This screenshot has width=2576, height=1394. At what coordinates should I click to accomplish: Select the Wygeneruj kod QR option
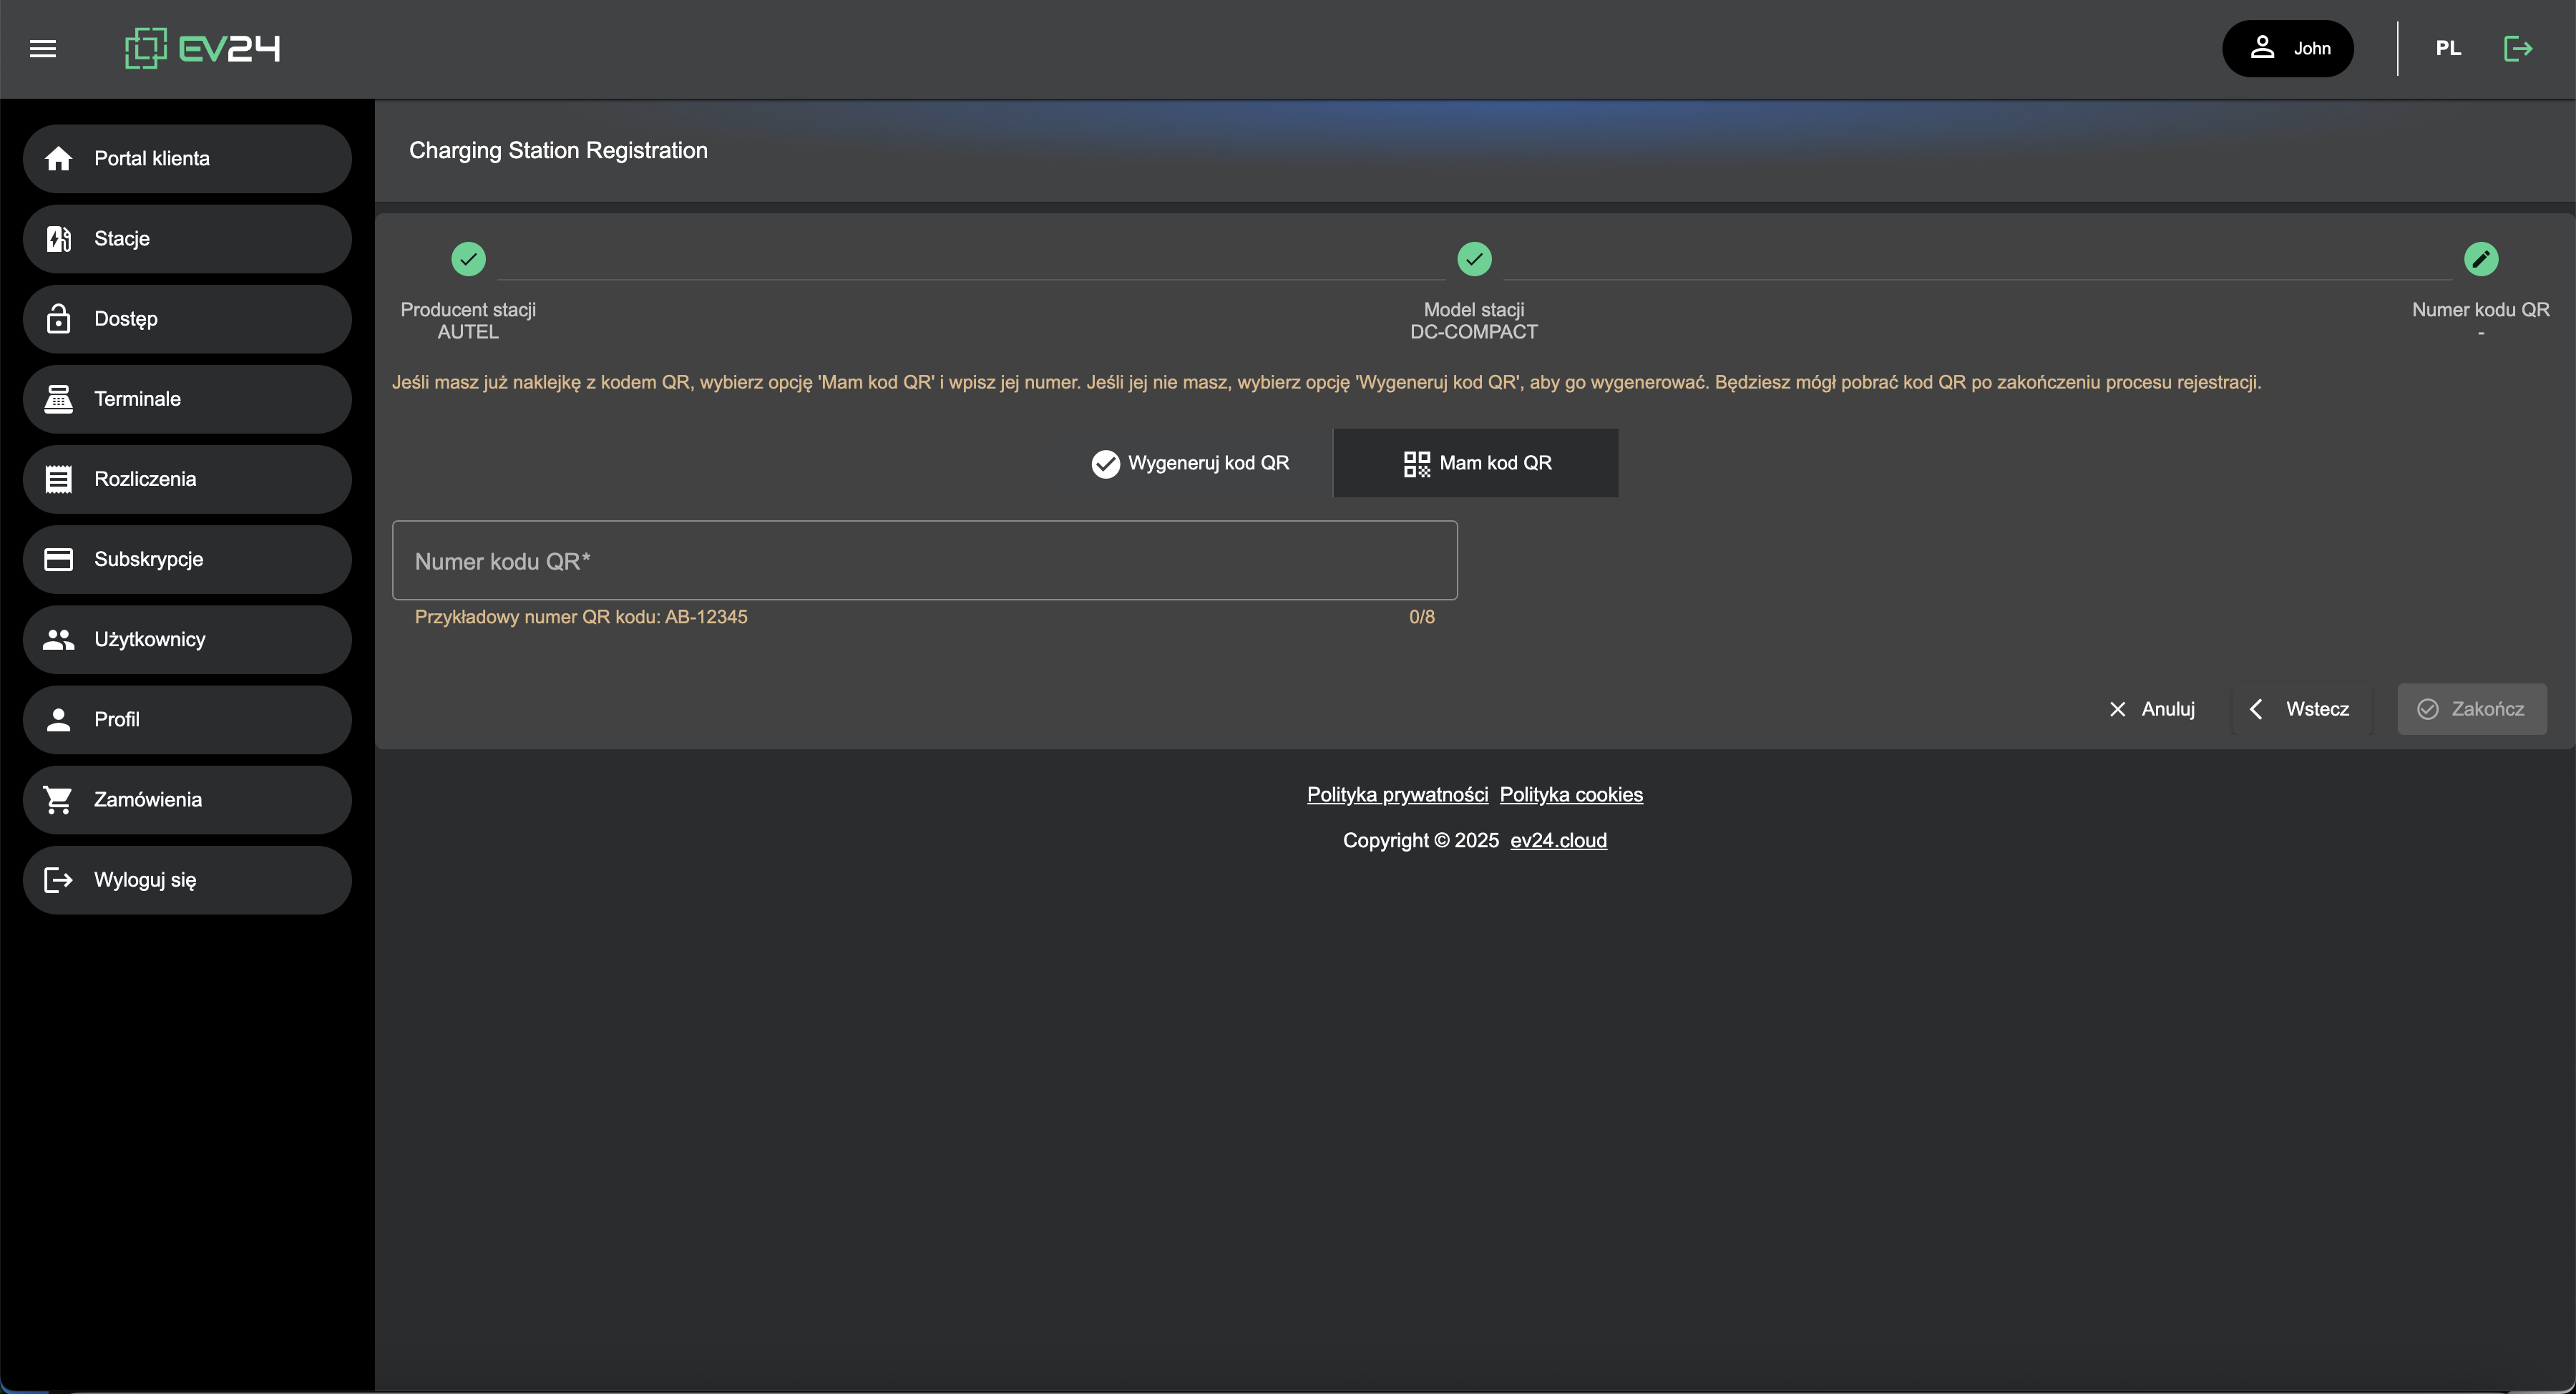(1190, 463)
